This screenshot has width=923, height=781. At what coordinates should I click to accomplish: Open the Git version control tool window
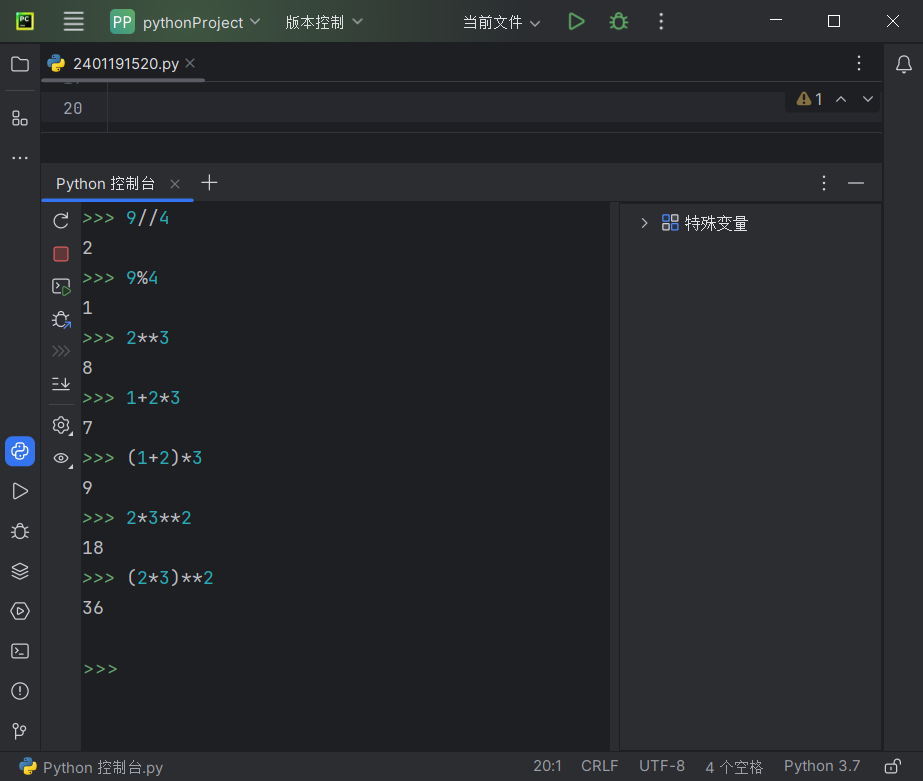point(20,730)
